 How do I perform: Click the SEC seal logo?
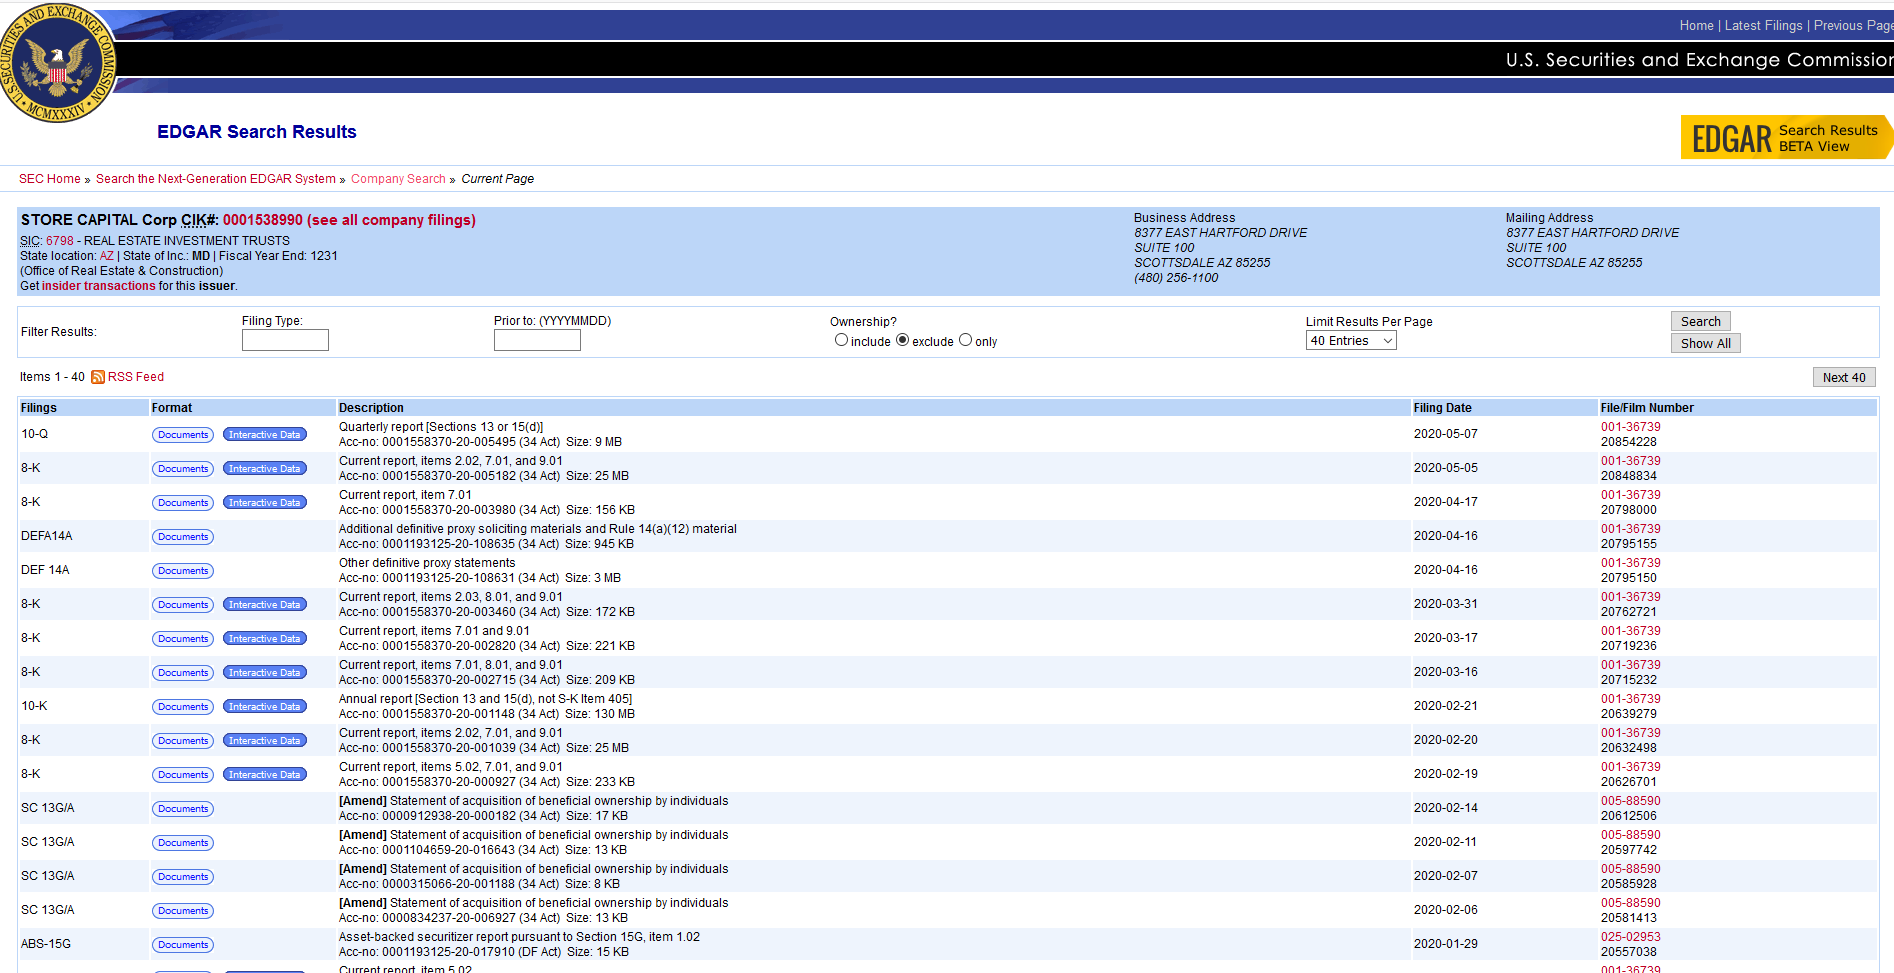(58, 62)
